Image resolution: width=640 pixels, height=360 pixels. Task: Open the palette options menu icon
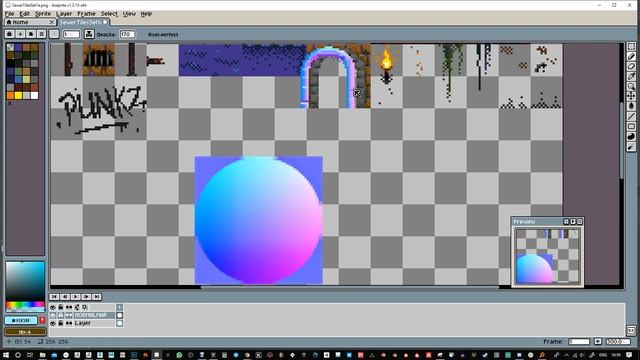tap(41, 34)
